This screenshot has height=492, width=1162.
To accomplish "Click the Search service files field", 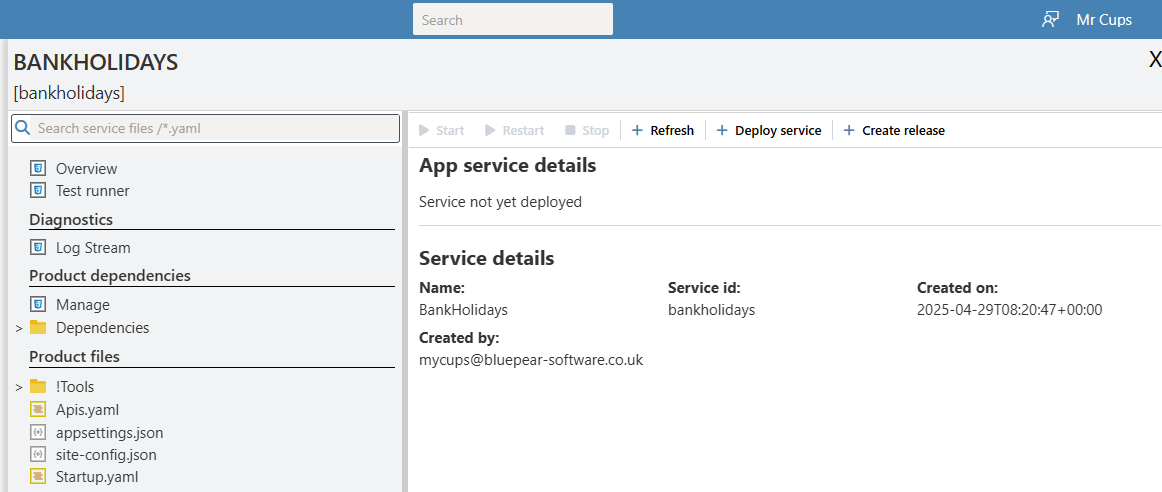I will click(205, 128).
